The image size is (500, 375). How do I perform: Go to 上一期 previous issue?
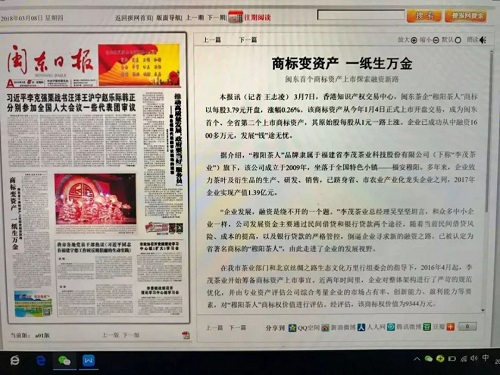[x=194, y=17]
